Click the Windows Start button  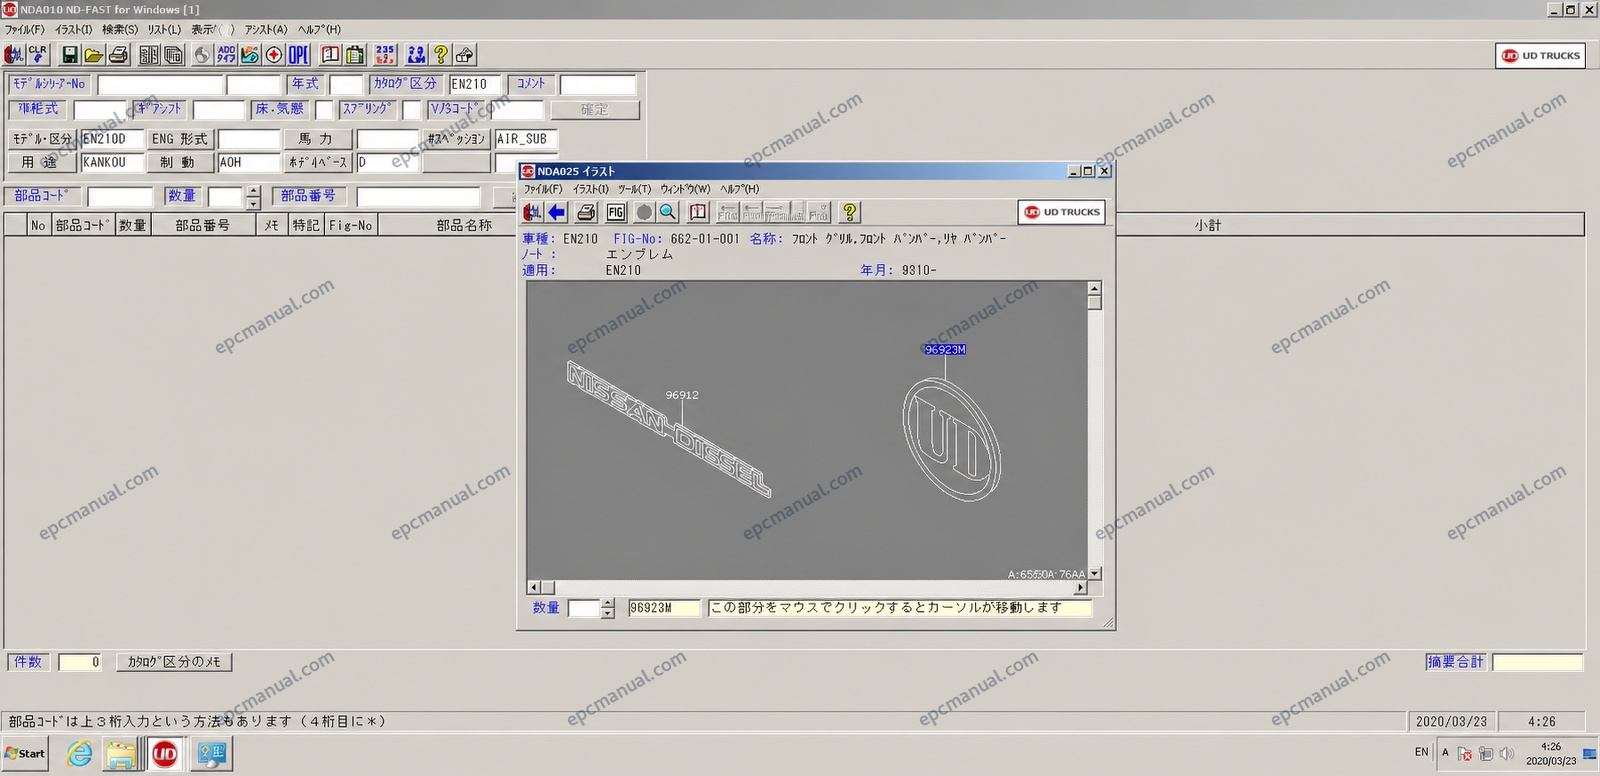coord(25,754)
